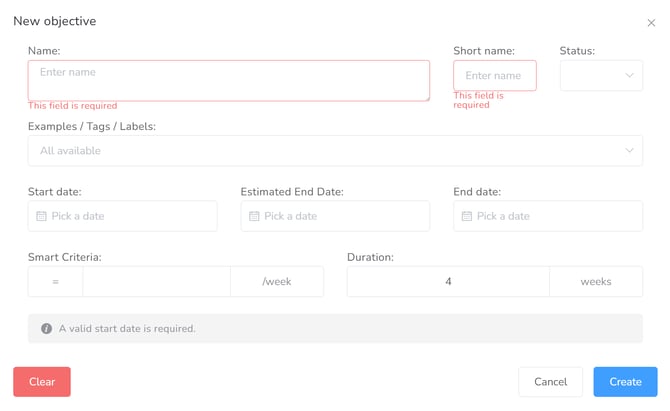Click the Cancel button

pyautogui.click(x=550, y=382)
